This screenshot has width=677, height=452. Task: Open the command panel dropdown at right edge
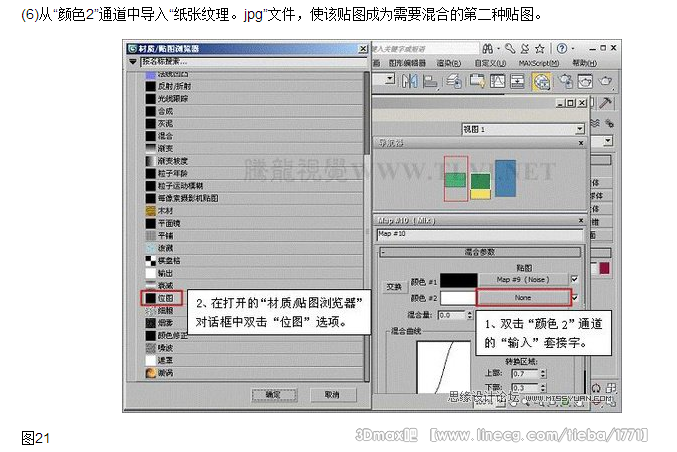tap(607, 141)
